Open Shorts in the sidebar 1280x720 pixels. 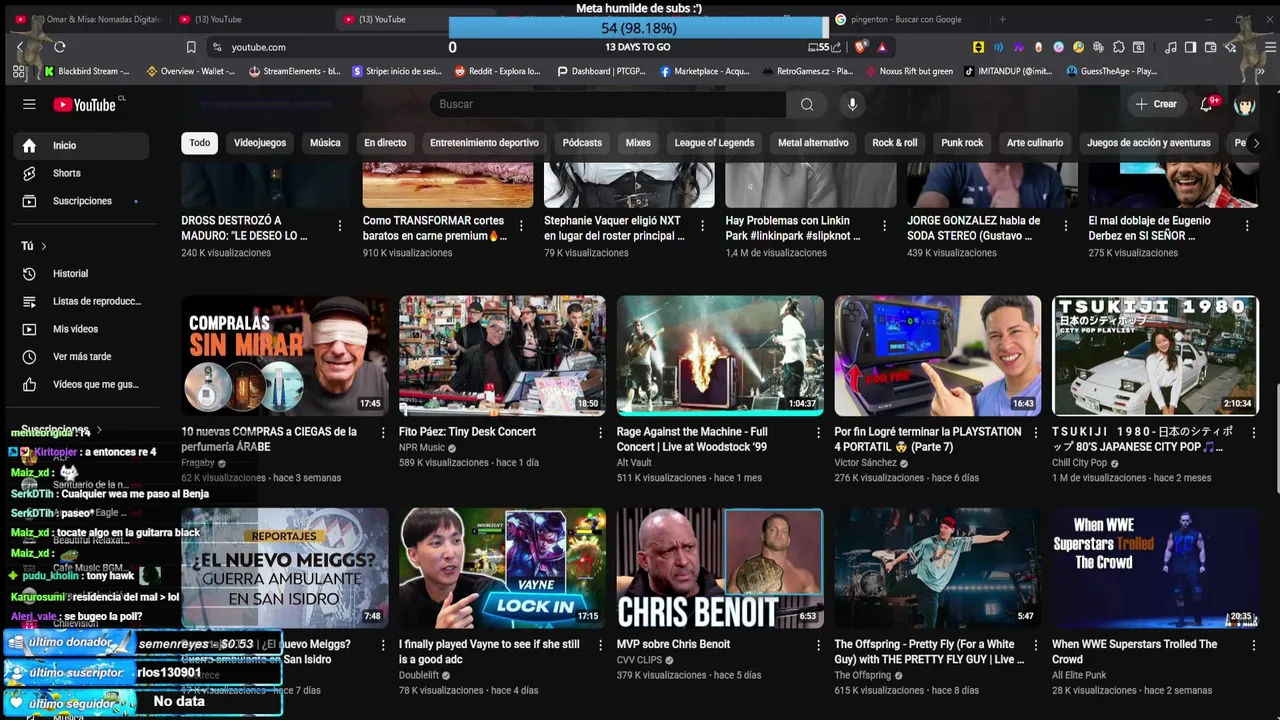coord(67,173)
